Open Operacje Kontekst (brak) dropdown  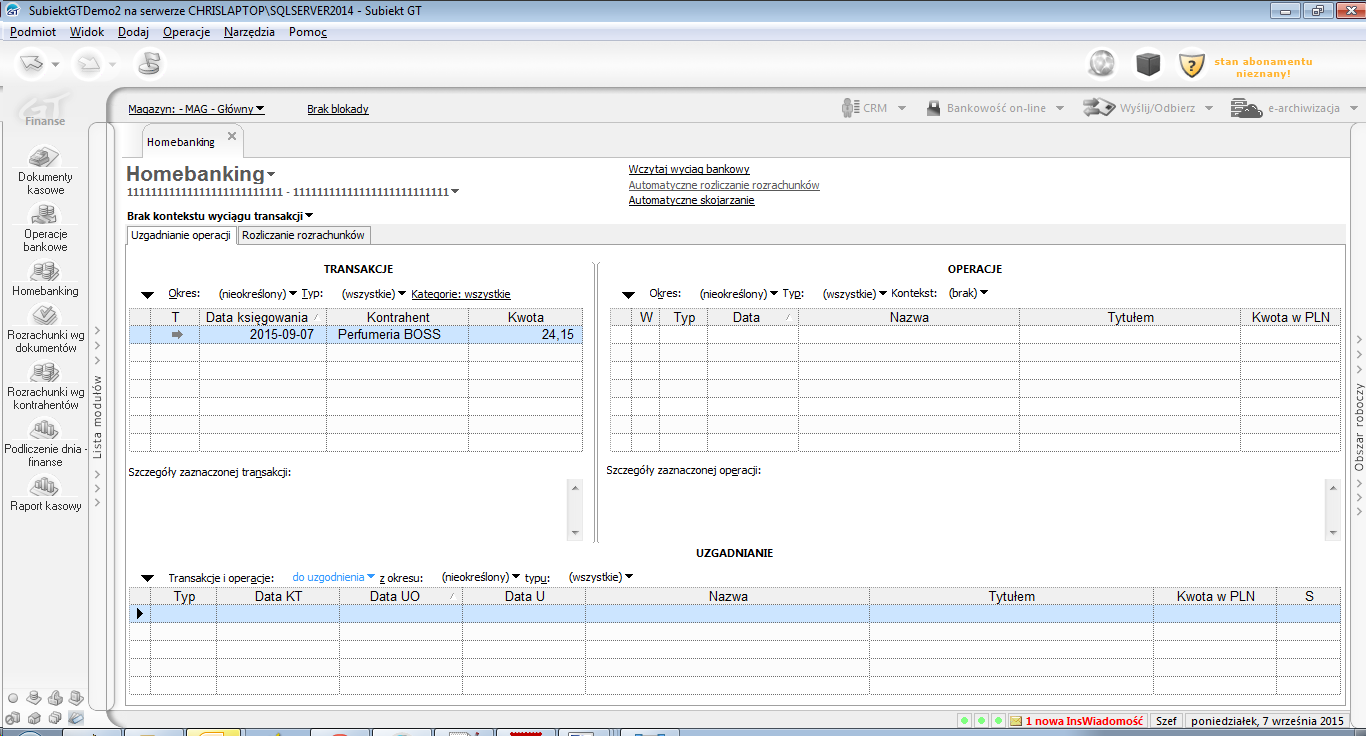(968, 294)
